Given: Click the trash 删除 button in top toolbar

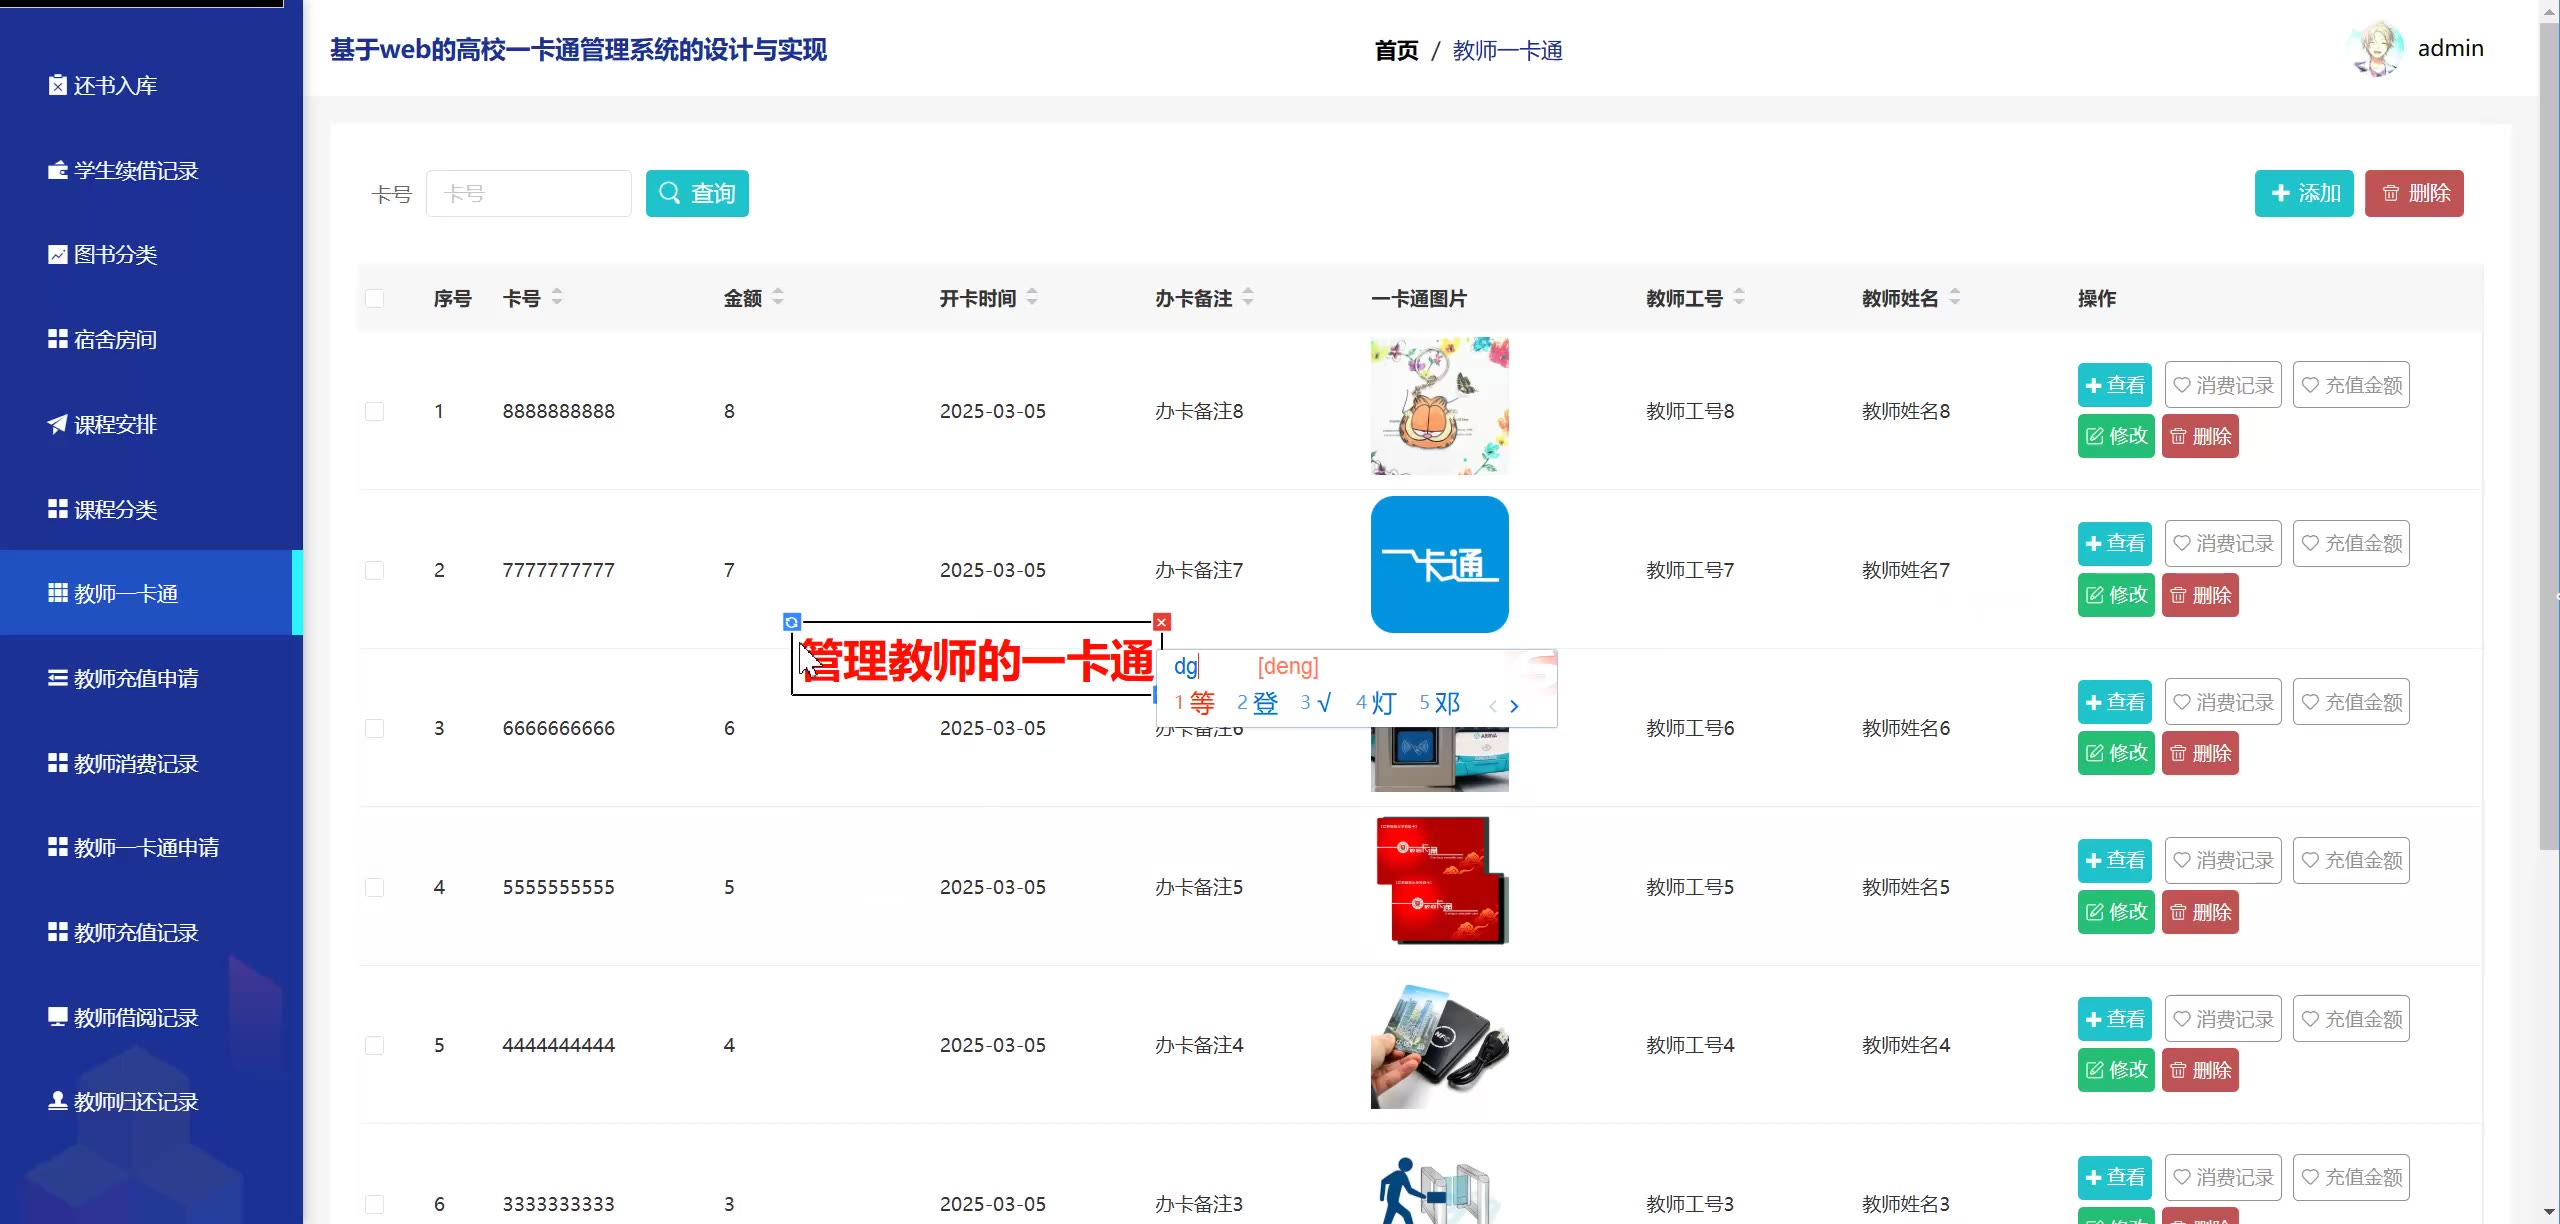Looking at the screenshot, I should (2414, 193).
